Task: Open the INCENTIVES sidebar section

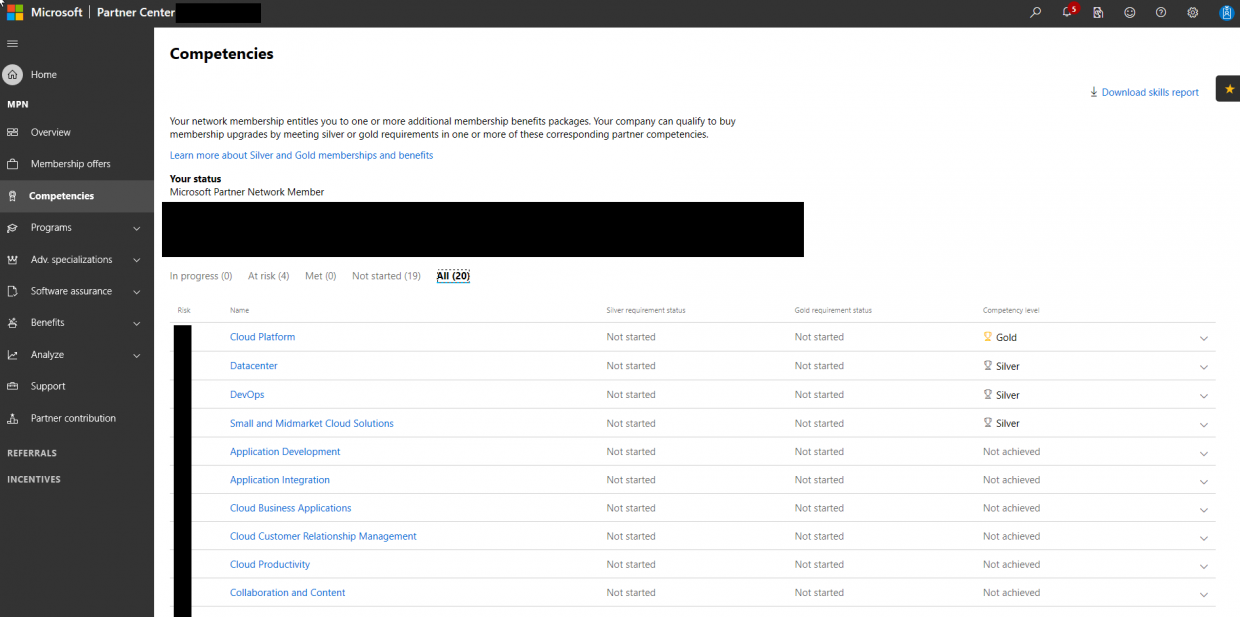Action: [x=34, y=479]
